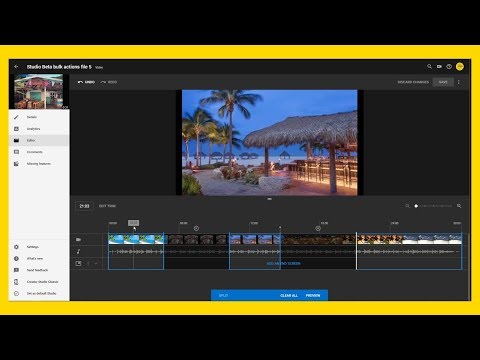Click Creator Studio Classic in the sidebar
The width and height of the screenshot is (480, 360).
point(39,282)
